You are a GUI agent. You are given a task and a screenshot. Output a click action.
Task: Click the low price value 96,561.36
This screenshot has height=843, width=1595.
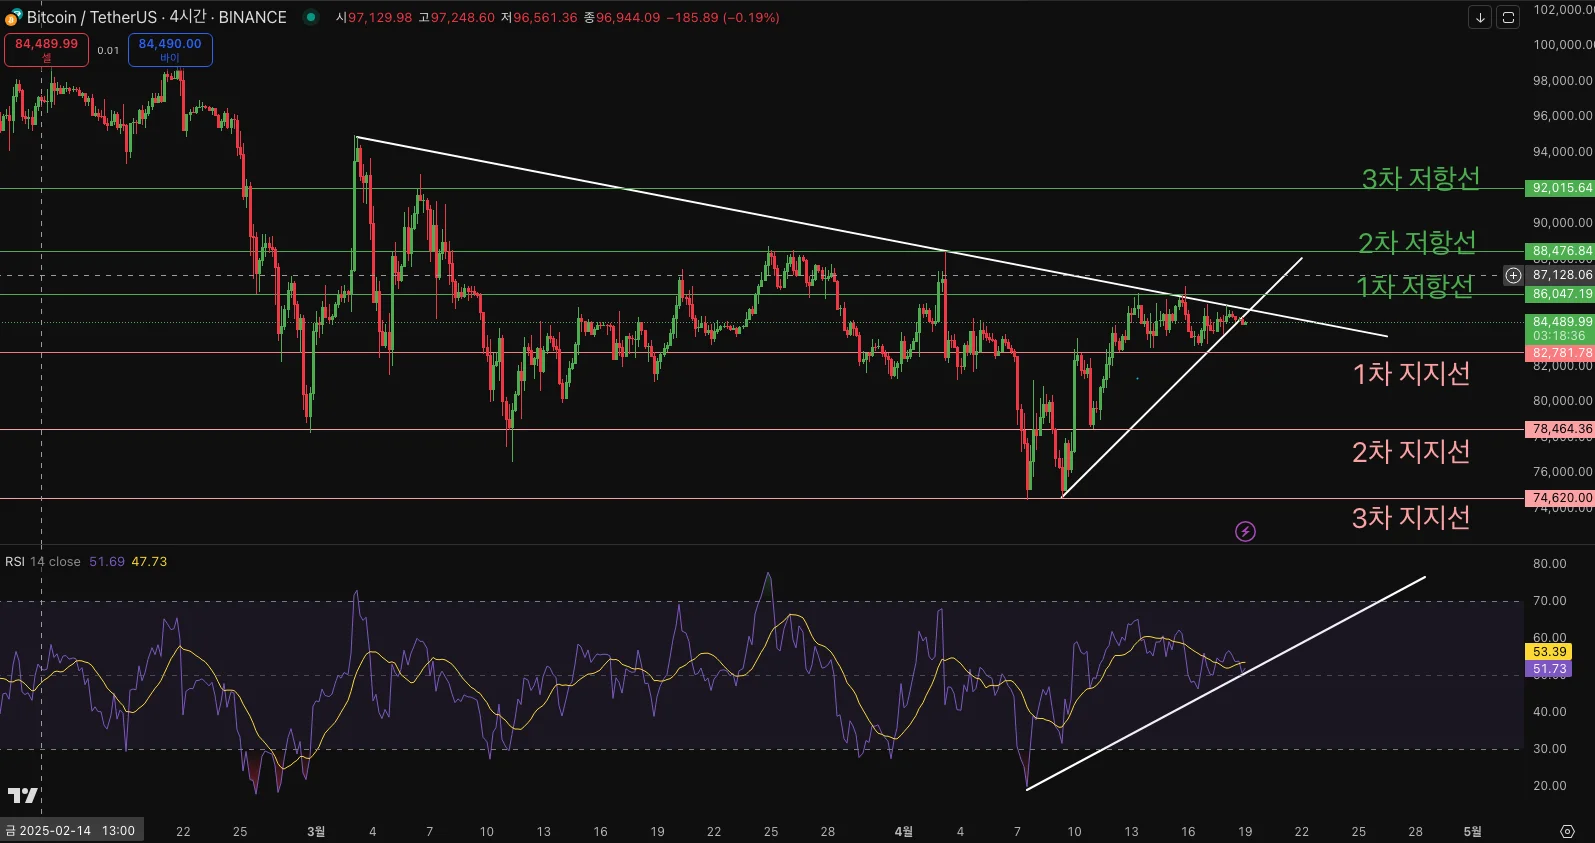tap(545, 18)
